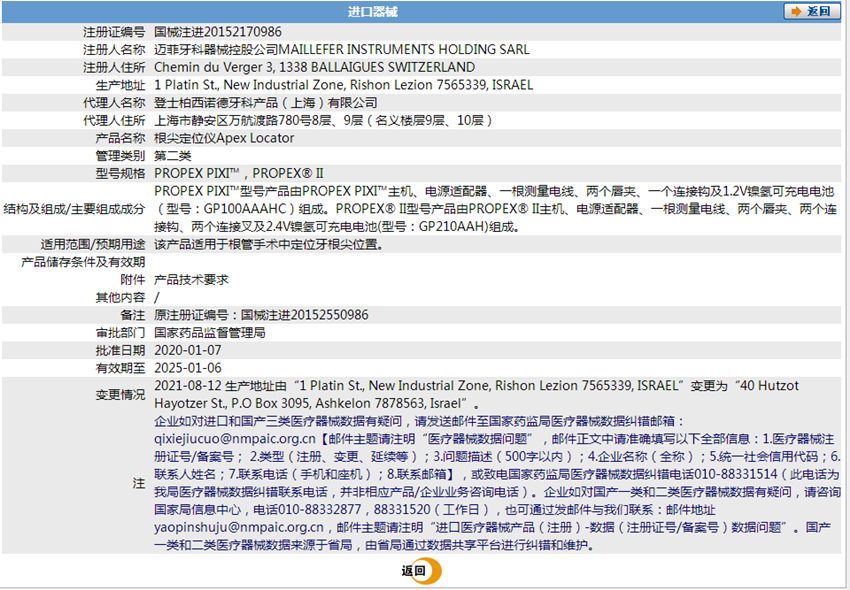Click the Chemin du Verger 3 address
The image size is (850, 590).
click(314, 67)
